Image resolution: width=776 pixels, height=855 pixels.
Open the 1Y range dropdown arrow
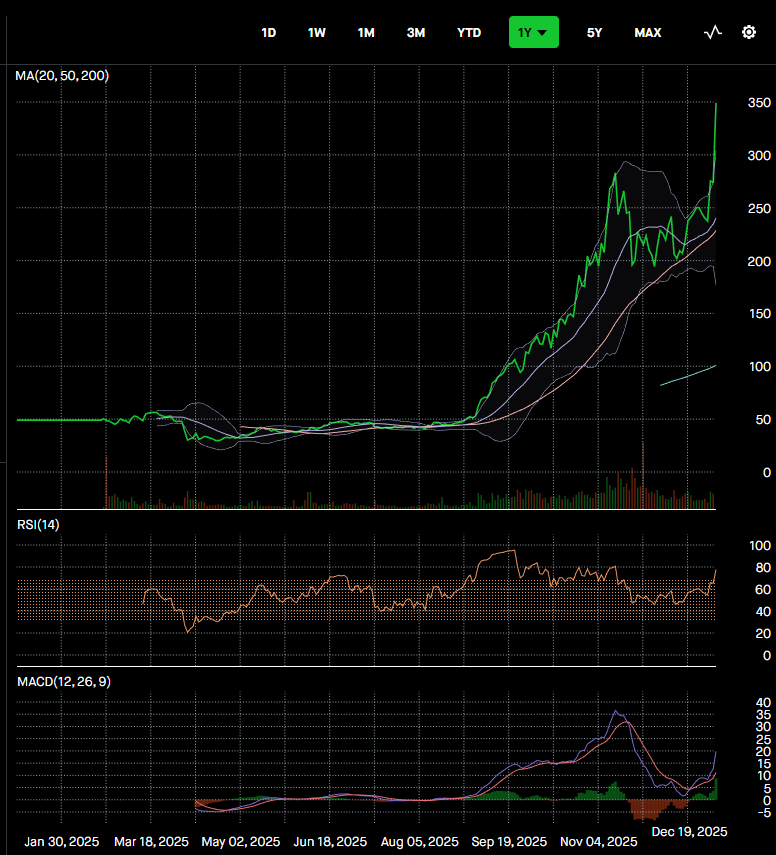coord(542,33)
